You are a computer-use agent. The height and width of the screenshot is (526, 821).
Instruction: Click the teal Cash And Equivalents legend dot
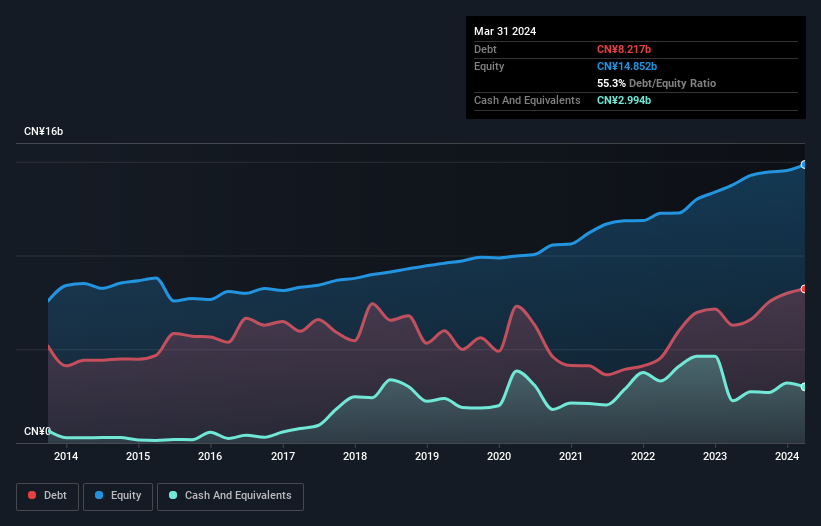[173, 495]
